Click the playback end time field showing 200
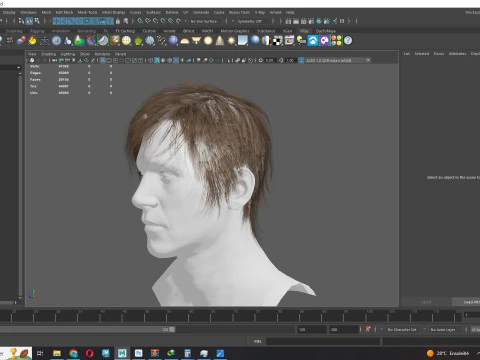The height and width of the screenshot is (360, 480). [x=343, y=329]
